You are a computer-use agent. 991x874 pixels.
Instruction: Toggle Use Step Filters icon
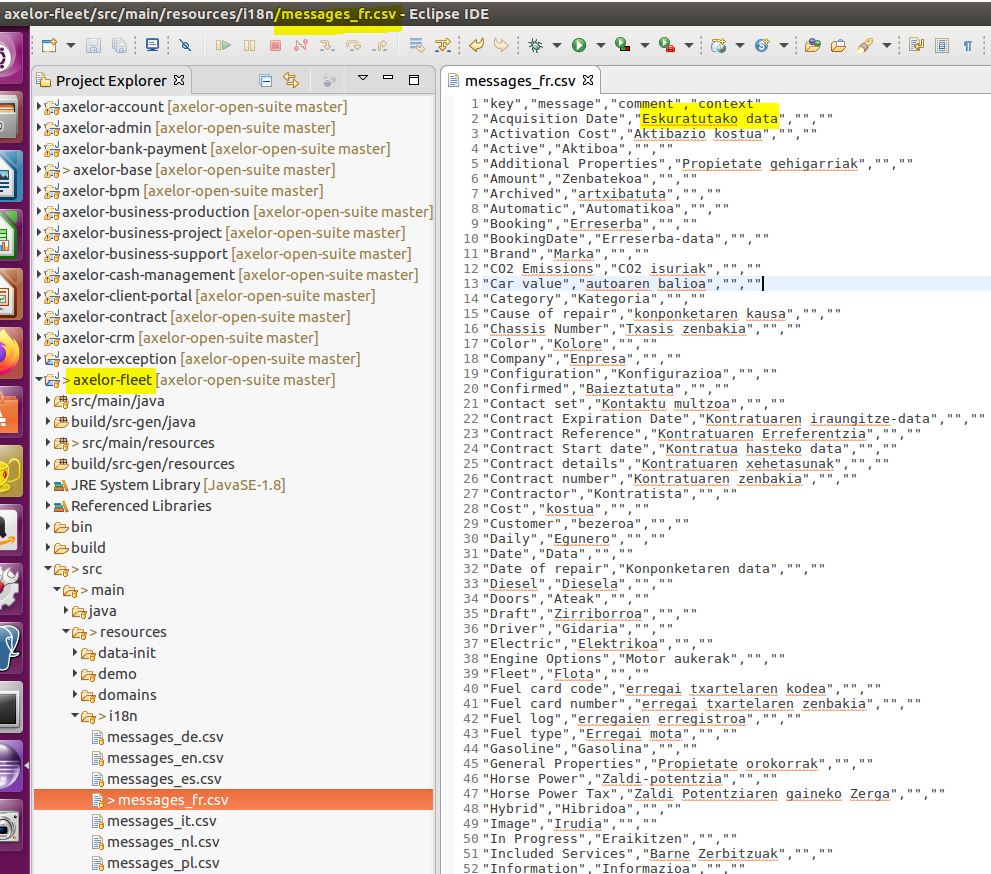click(443, 46)
